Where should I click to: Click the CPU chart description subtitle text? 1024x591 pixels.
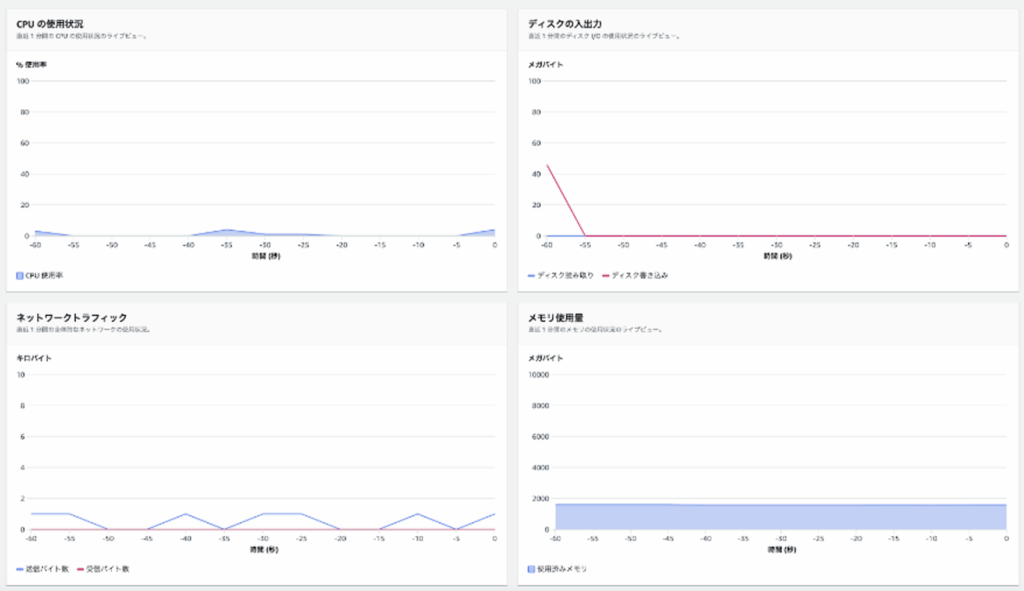pyautogui.click(x=82, y=36)
